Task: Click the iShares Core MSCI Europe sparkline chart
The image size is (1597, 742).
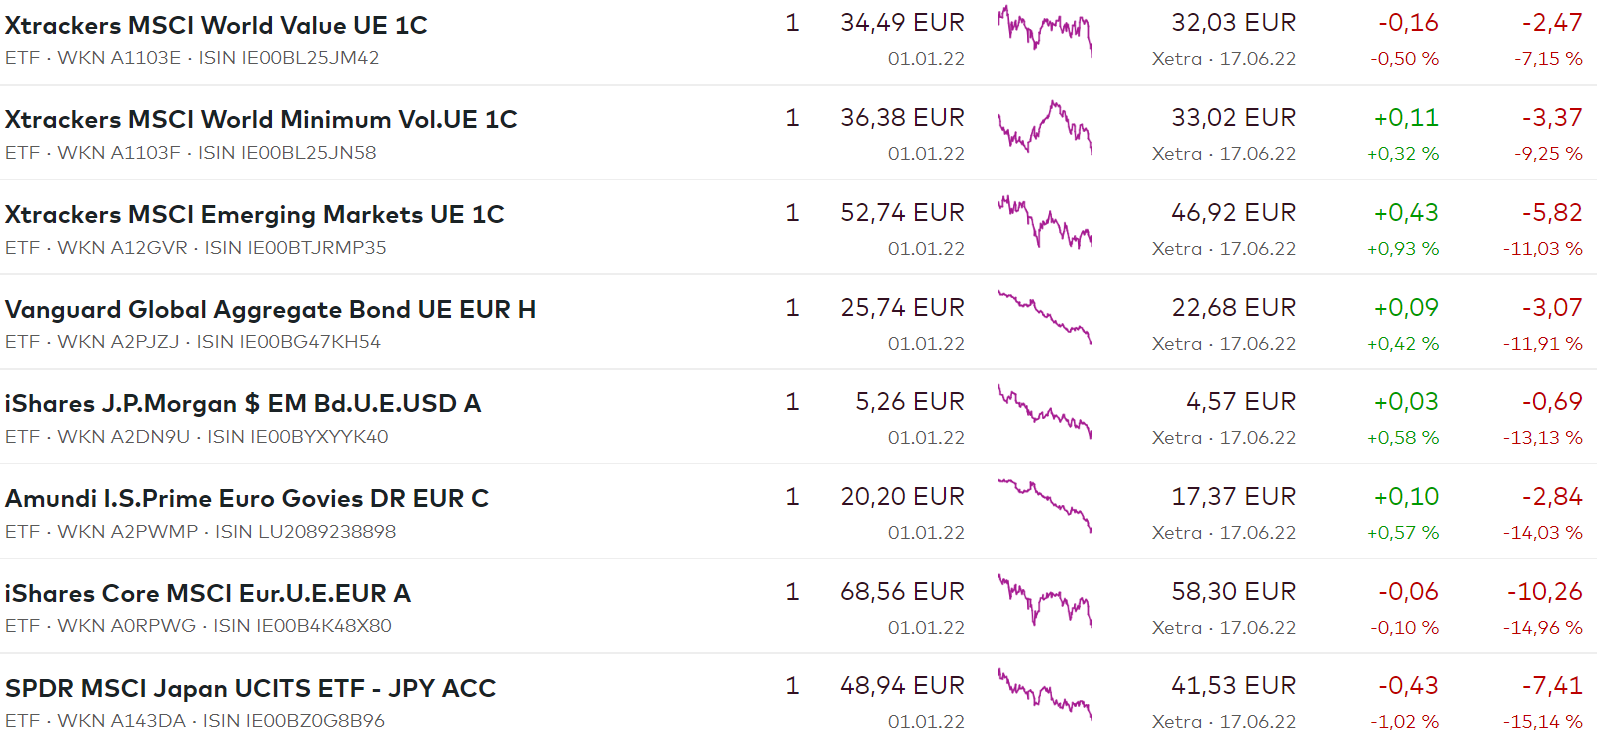Action: point(1045,600)
